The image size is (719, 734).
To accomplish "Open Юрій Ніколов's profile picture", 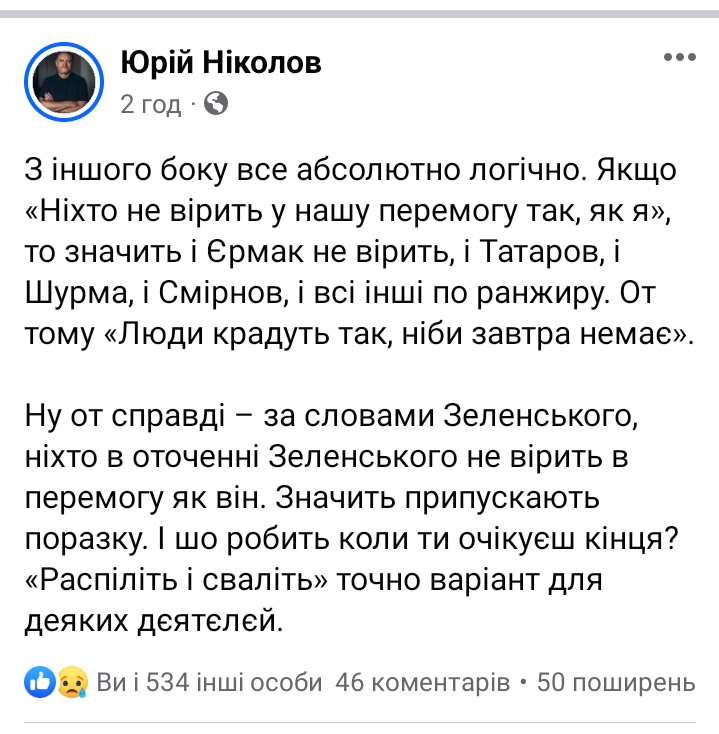I will (x=64, y=82).
